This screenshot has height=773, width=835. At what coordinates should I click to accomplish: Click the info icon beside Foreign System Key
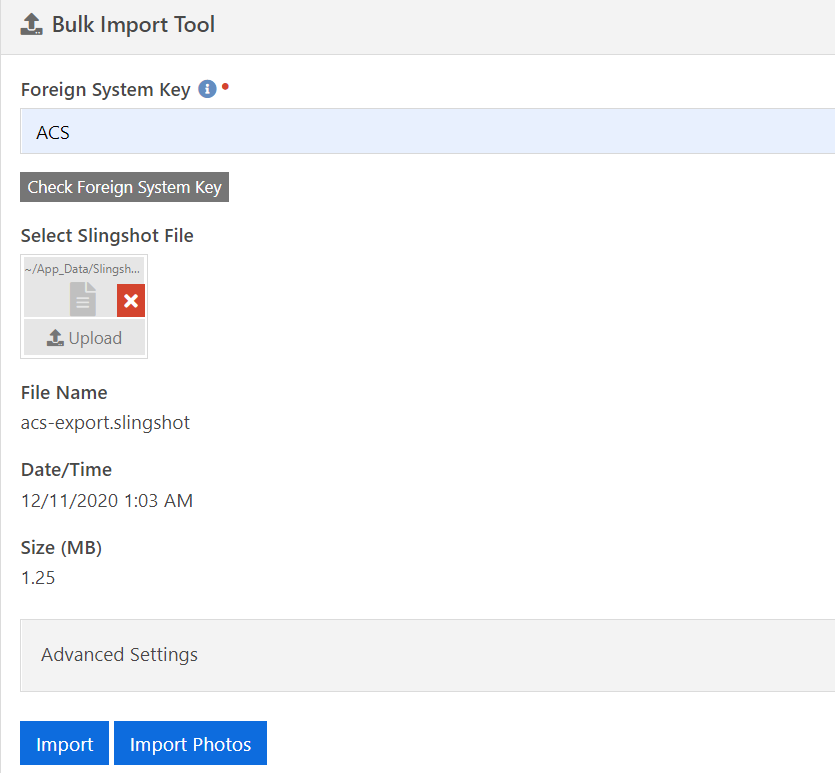207,89
